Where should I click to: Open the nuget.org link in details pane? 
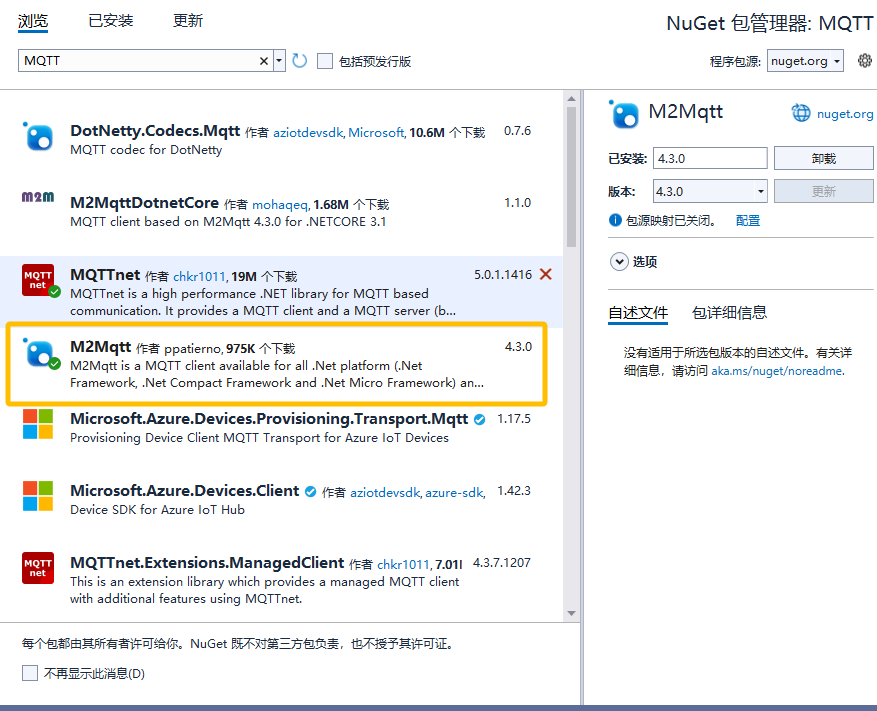click(845, 114)
